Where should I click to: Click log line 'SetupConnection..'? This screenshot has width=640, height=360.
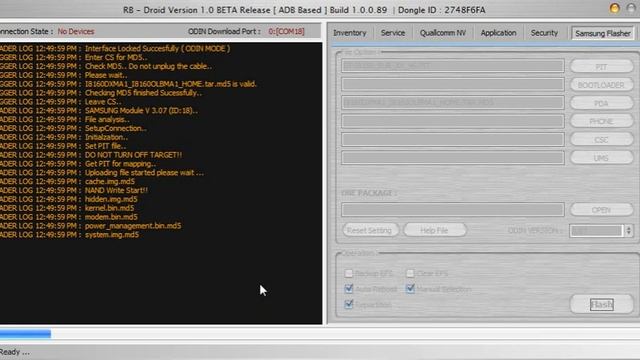116,128
